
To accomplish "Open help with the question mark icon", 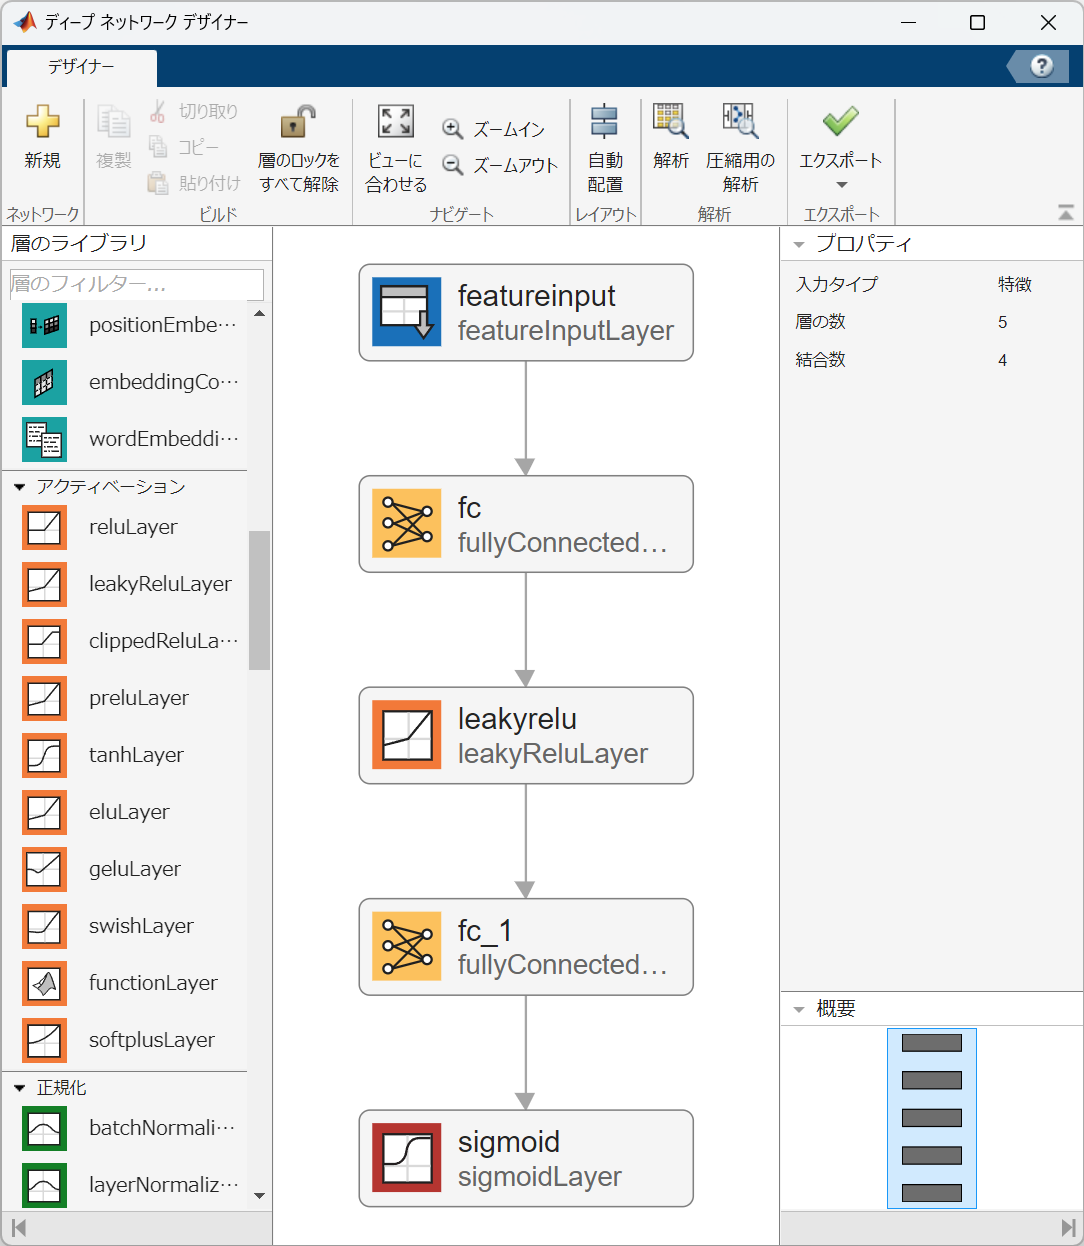I will pyautogui.click(x=1042, y=66).
